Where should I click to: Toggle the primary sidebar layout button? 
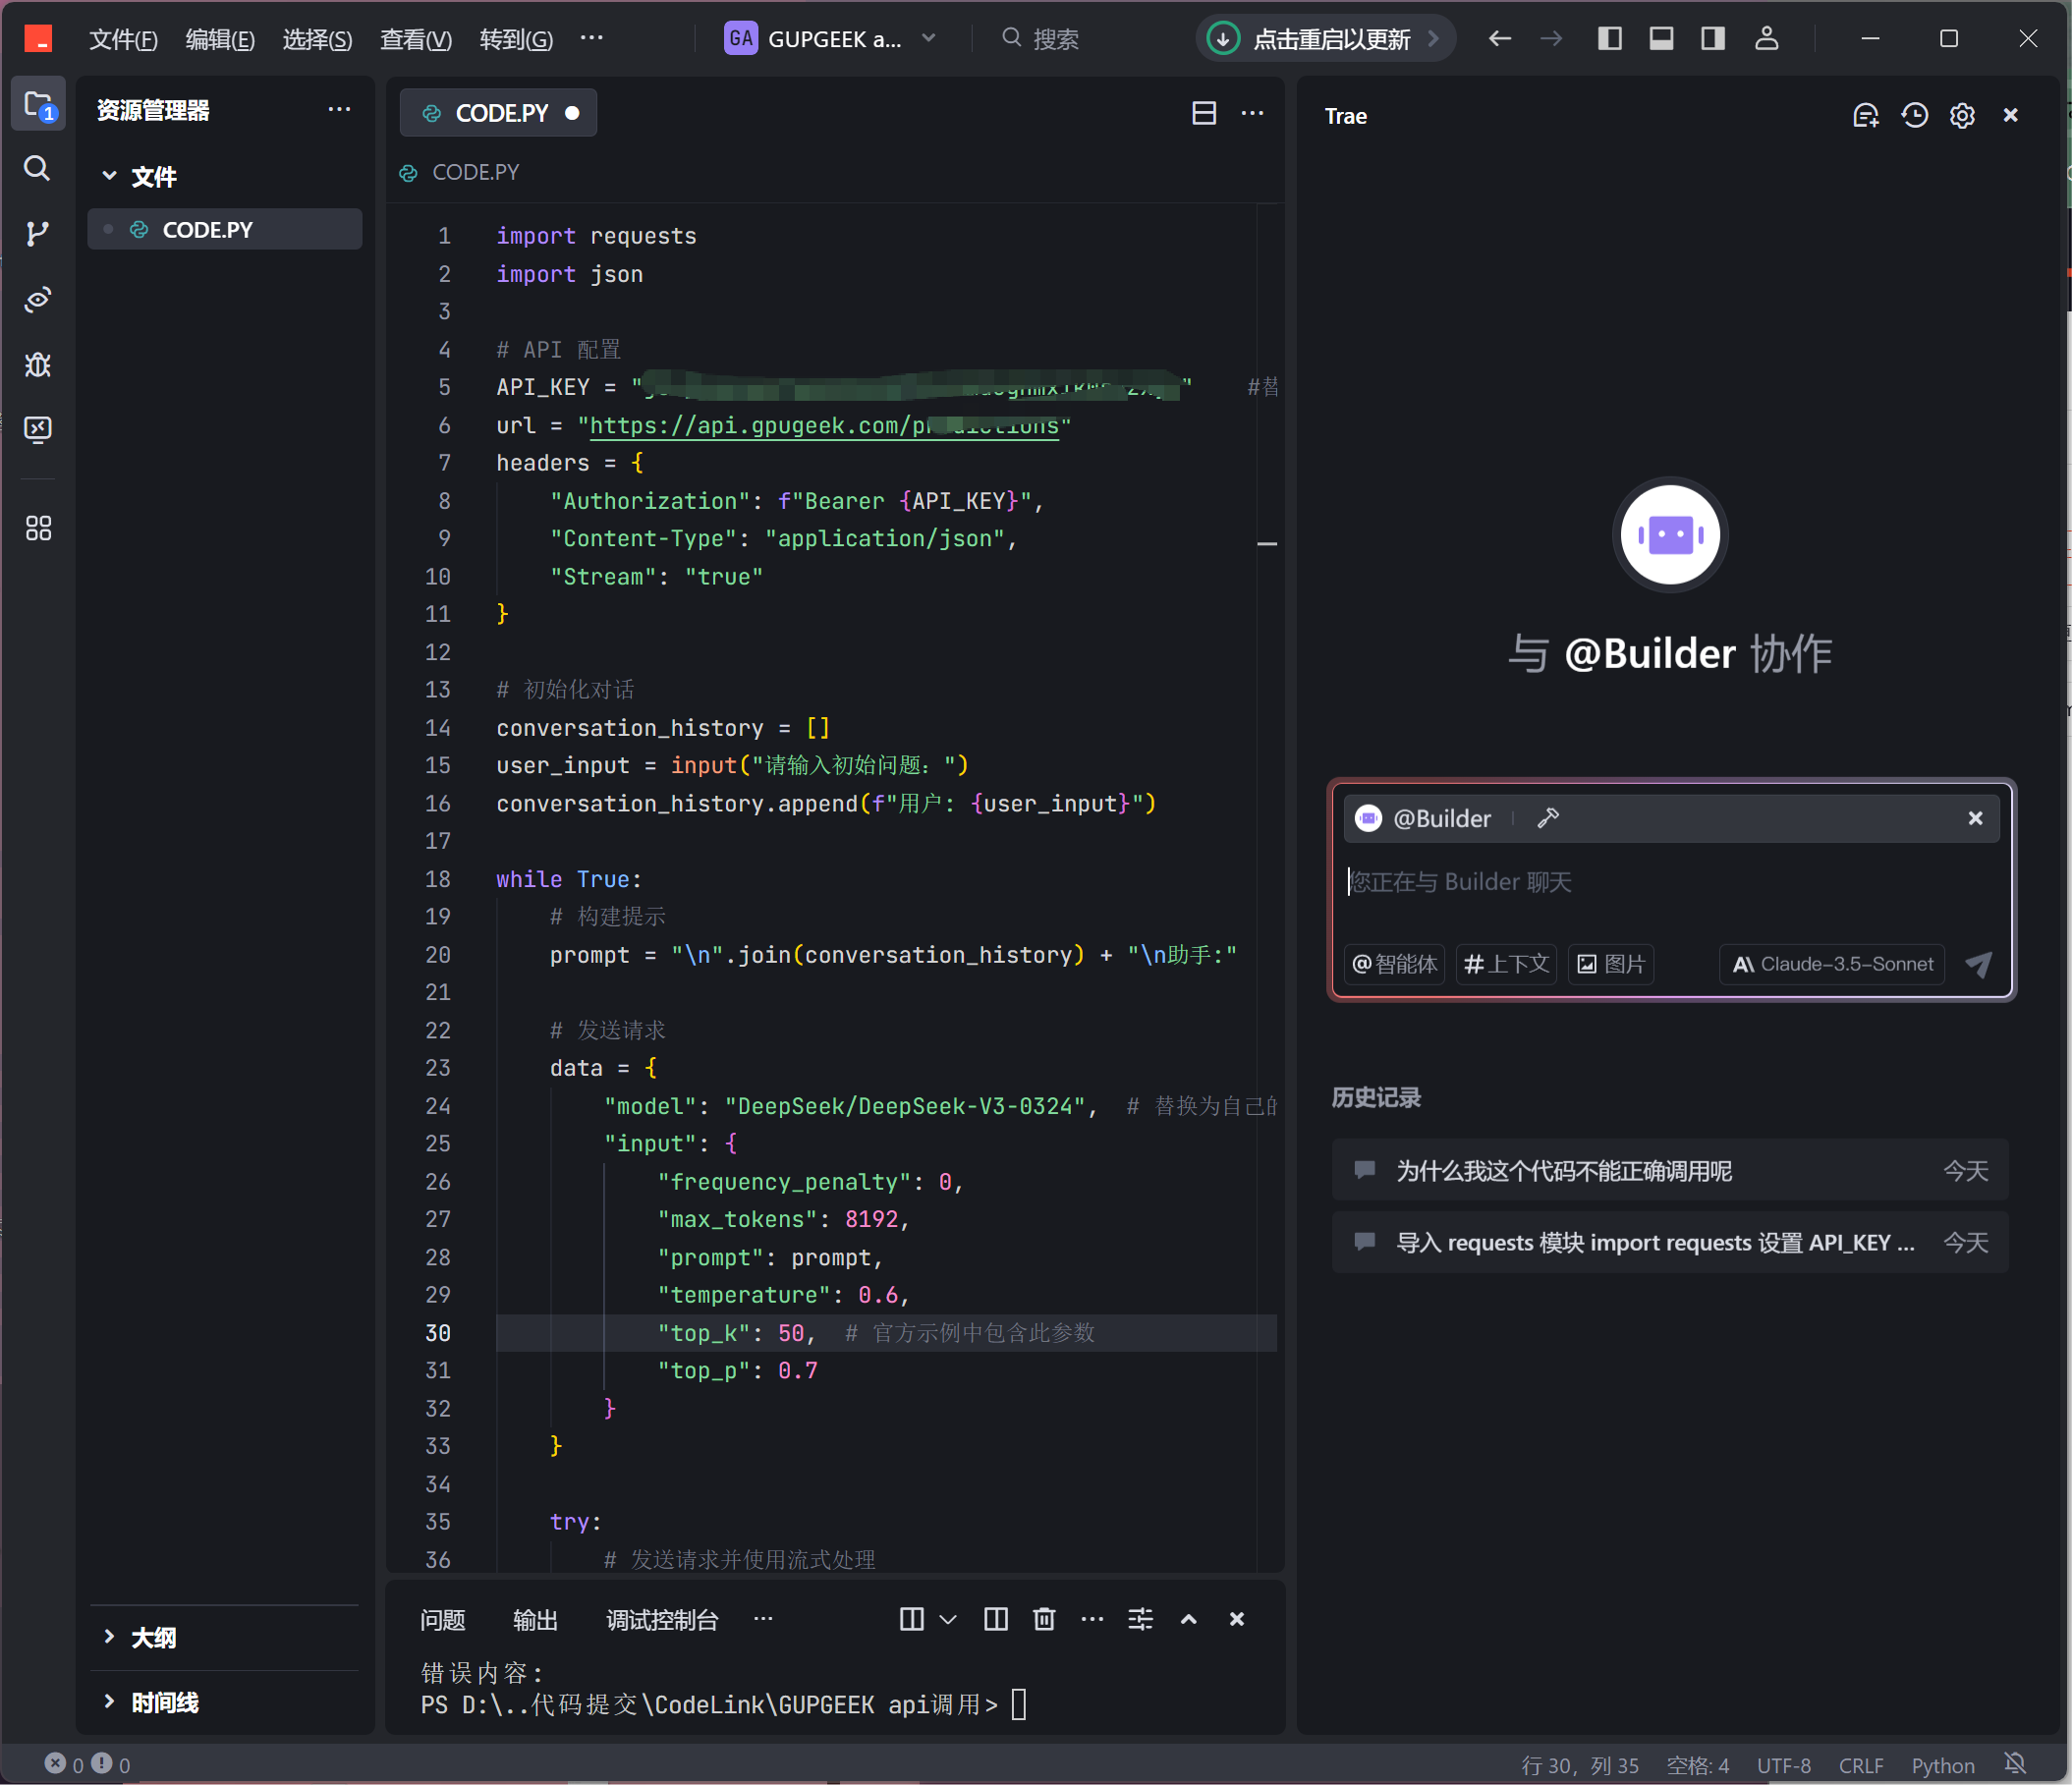[1610, 39]
